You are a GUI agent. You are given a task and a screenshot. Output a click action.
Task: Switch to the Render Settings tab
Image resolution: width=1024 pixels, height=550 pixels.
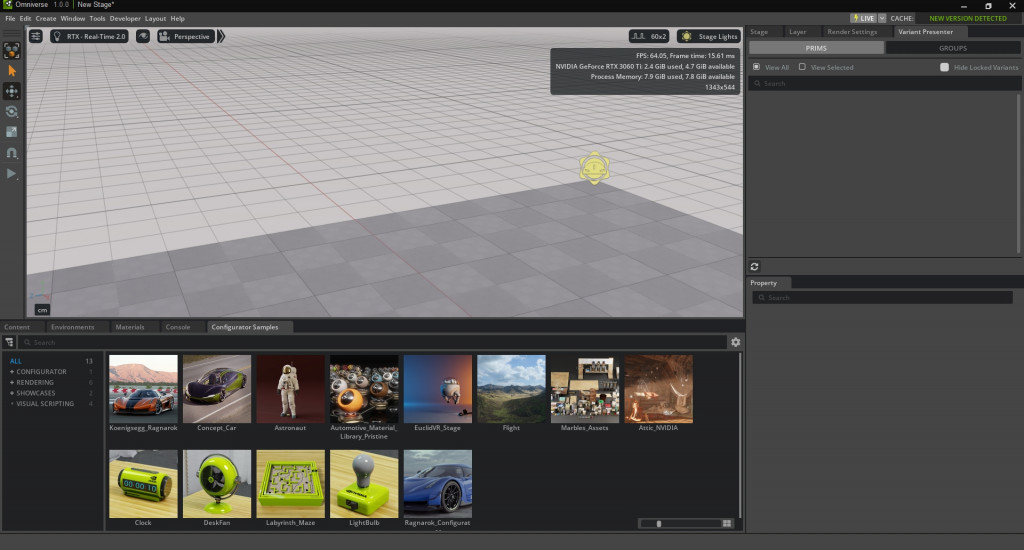coord(852,31)
